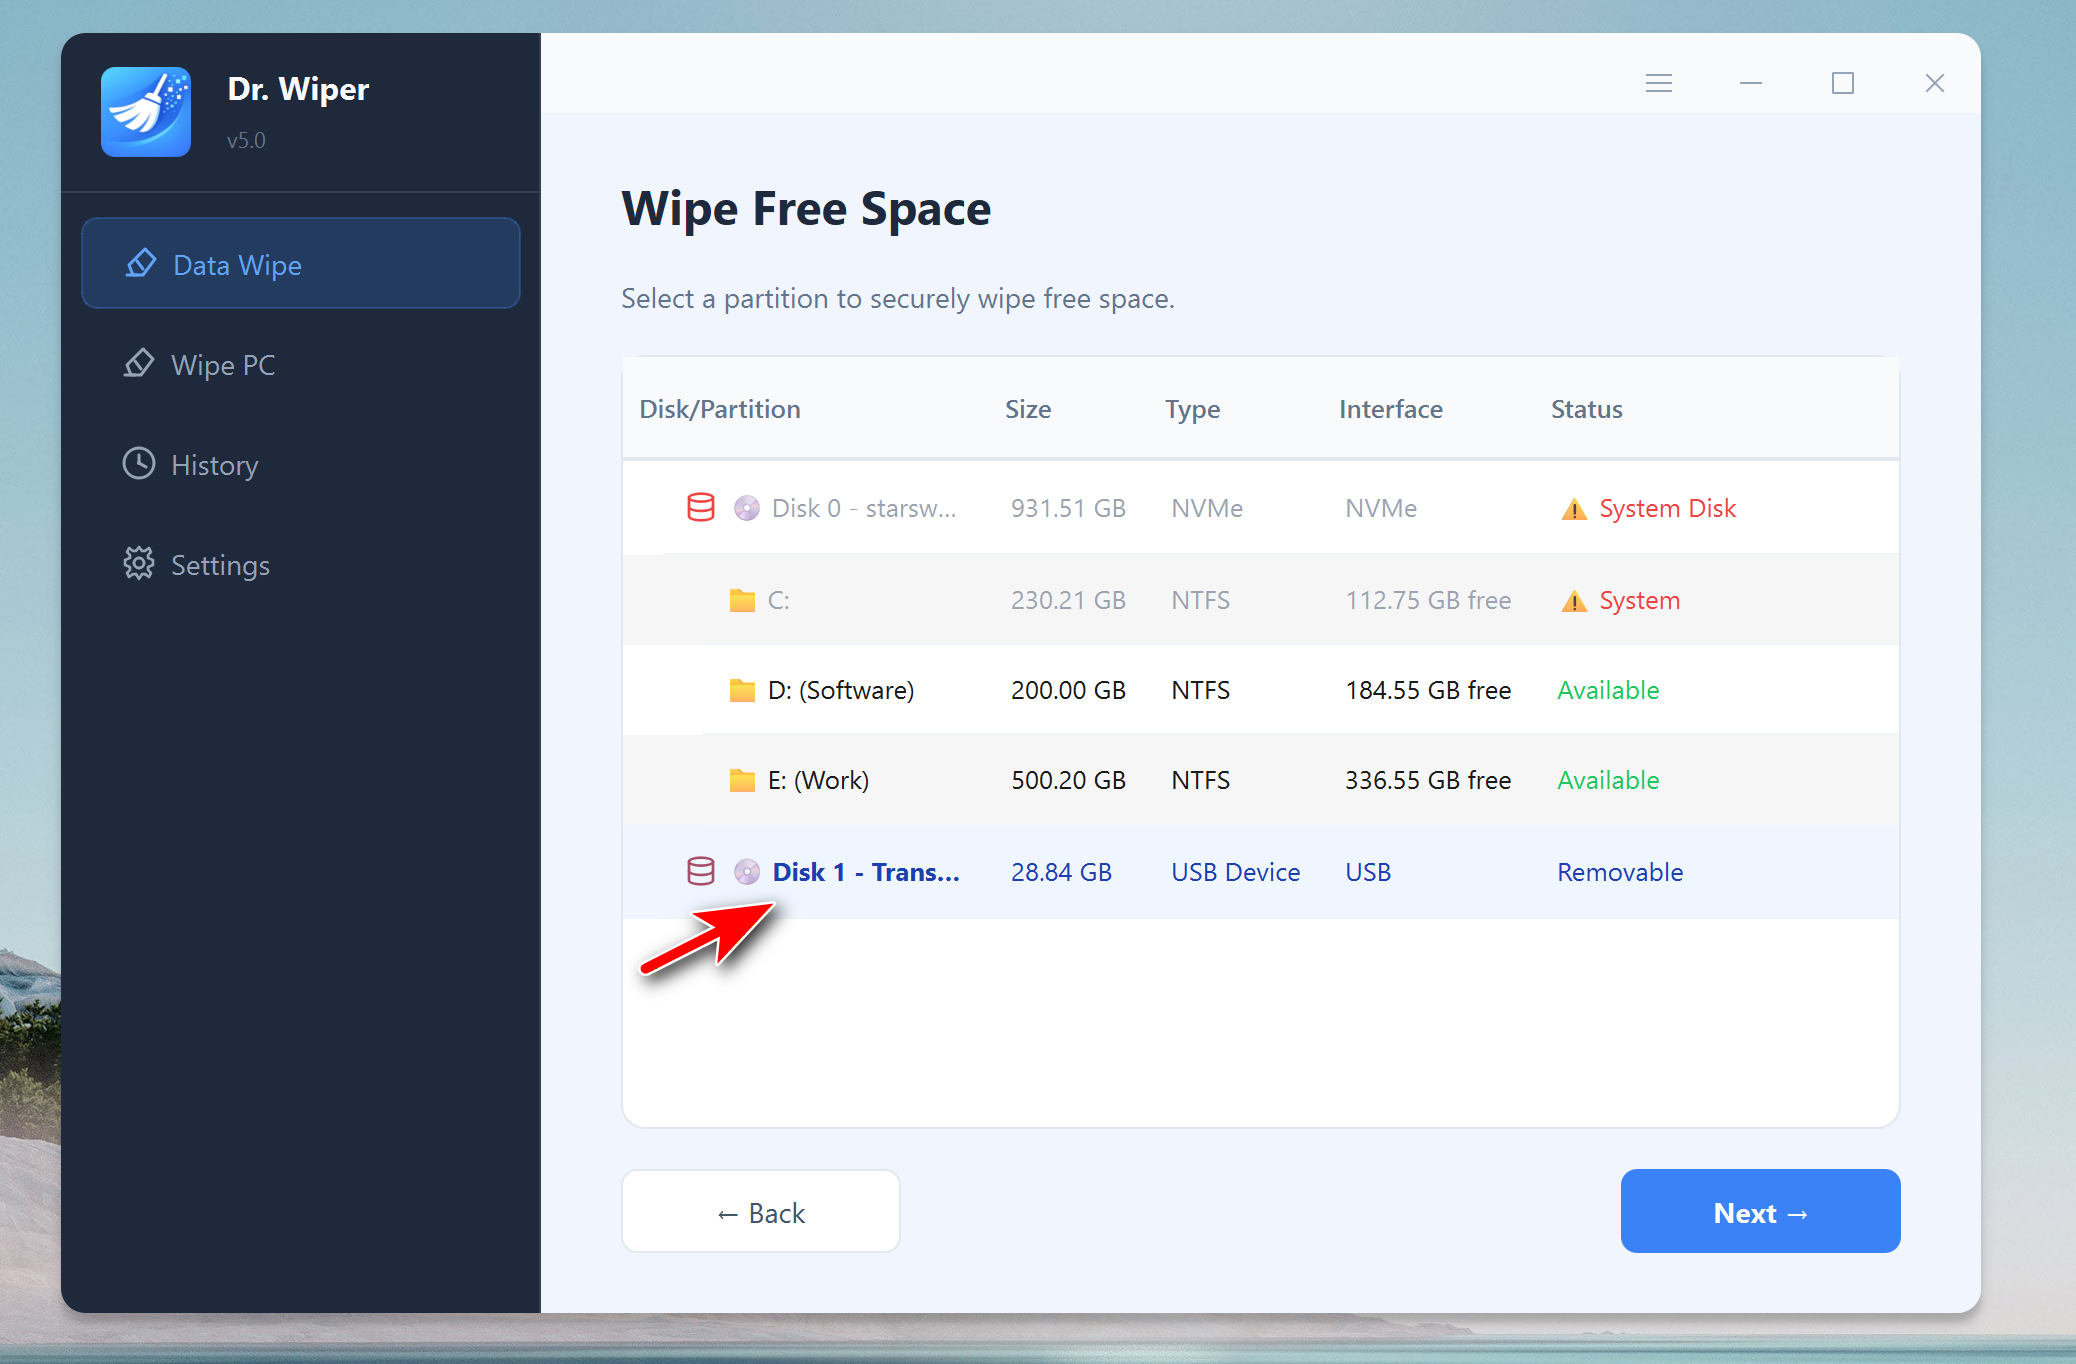The image size is (2076, 1364).
Task: Click the Dr. Wiper broom logo
Action: pos(146,112)
